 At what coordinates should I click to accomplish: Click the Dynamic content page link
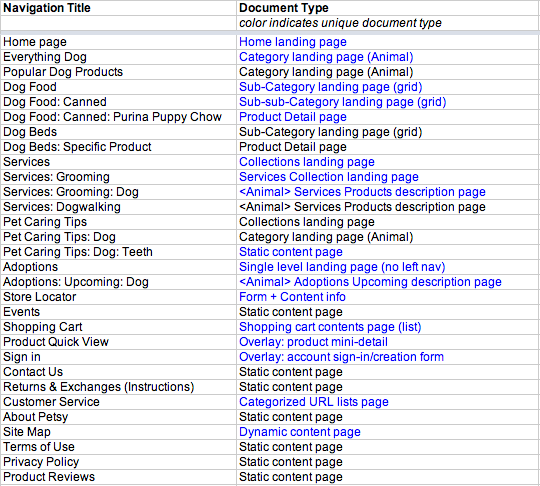coord(300,432)
